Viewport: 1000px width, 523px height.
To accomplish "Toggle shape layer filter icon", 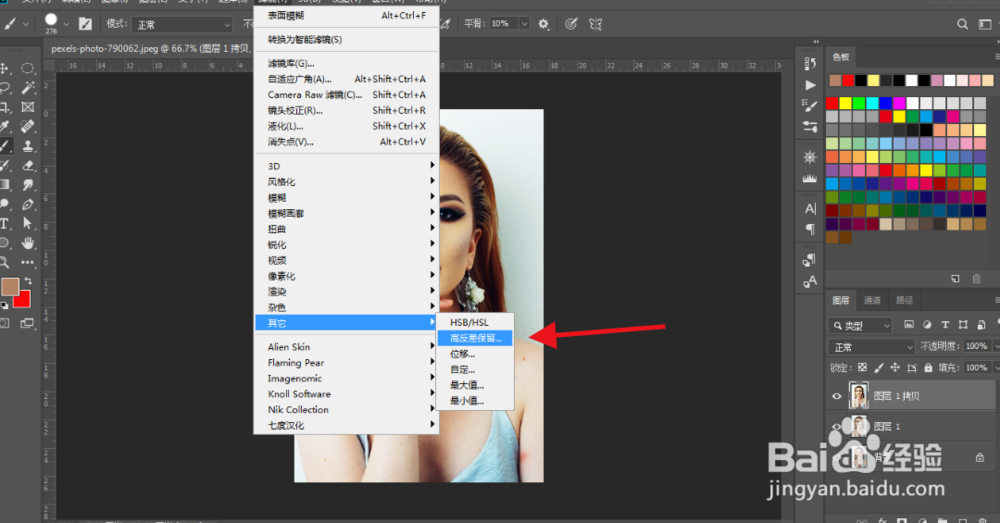I will pos(963,325).
